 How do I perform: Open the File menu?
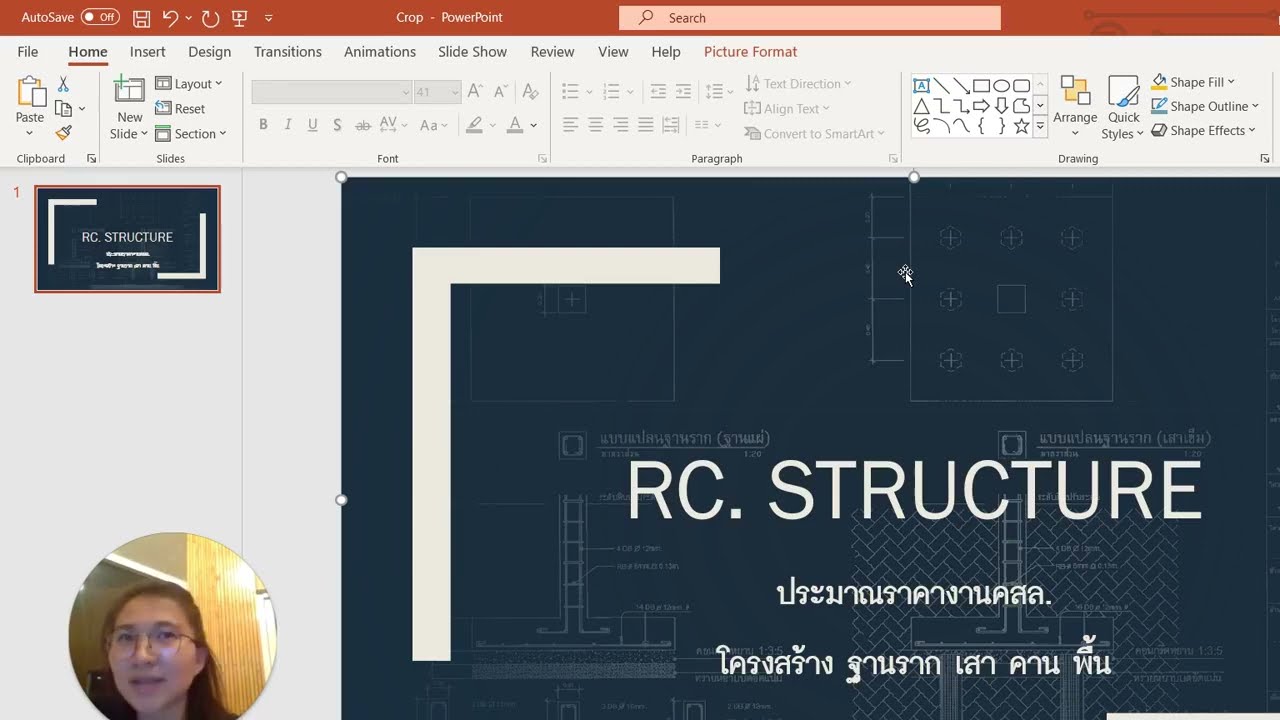click(x=28, y=52)
